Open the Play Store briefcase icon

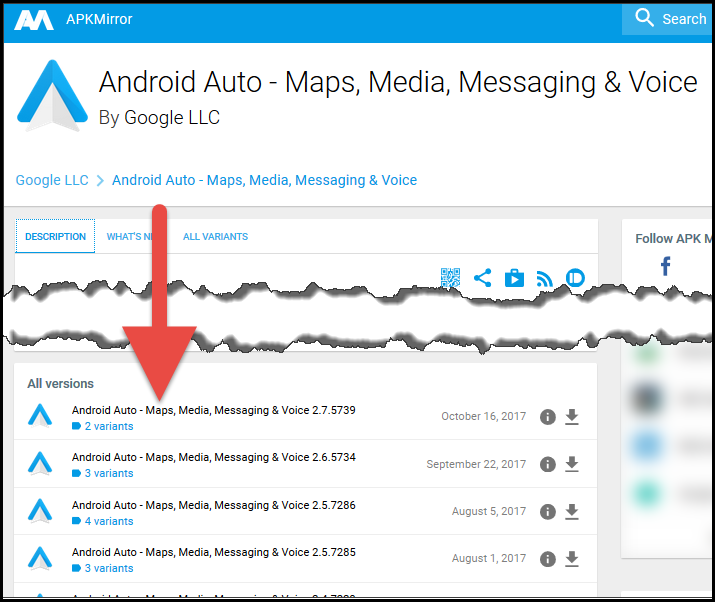tap(514, 278)
